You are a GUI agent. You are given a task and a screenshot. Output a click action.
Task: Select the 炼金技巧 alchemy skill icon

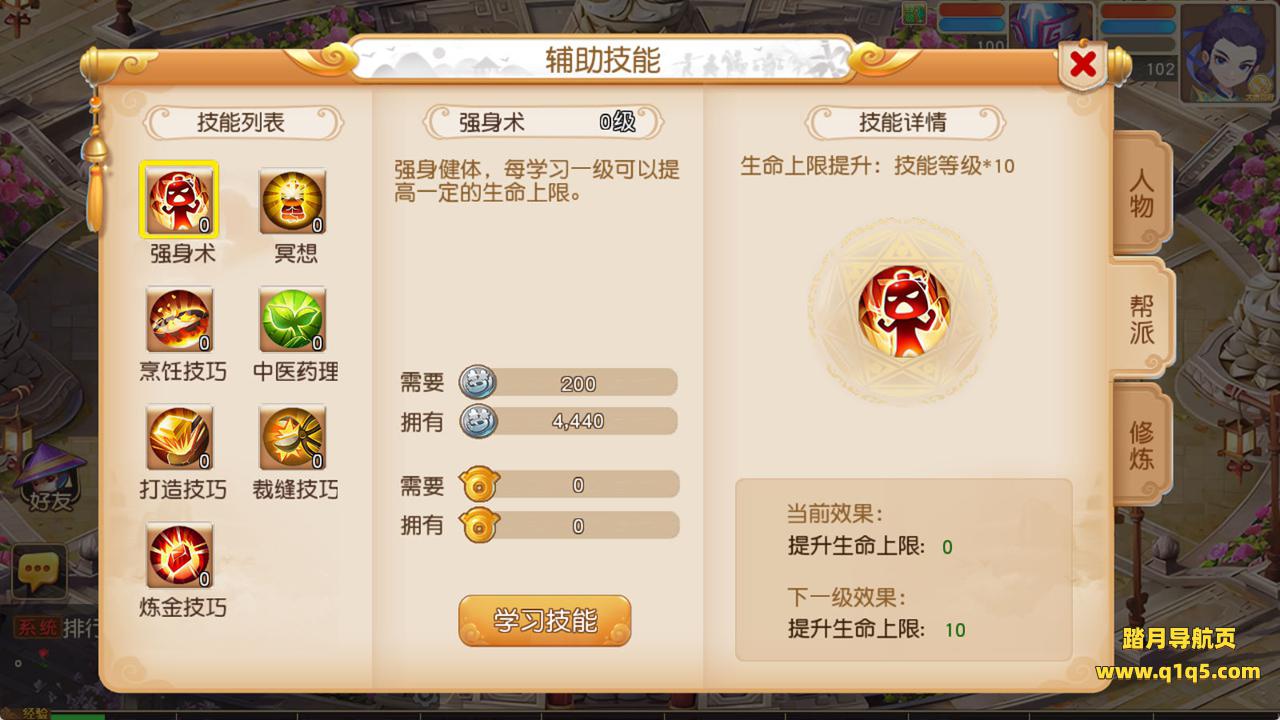[x=180, y=555]
